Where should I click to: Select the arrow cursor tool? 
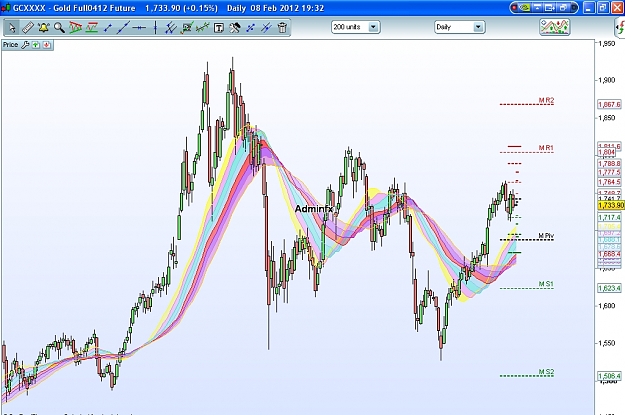[x=12, y=28]
